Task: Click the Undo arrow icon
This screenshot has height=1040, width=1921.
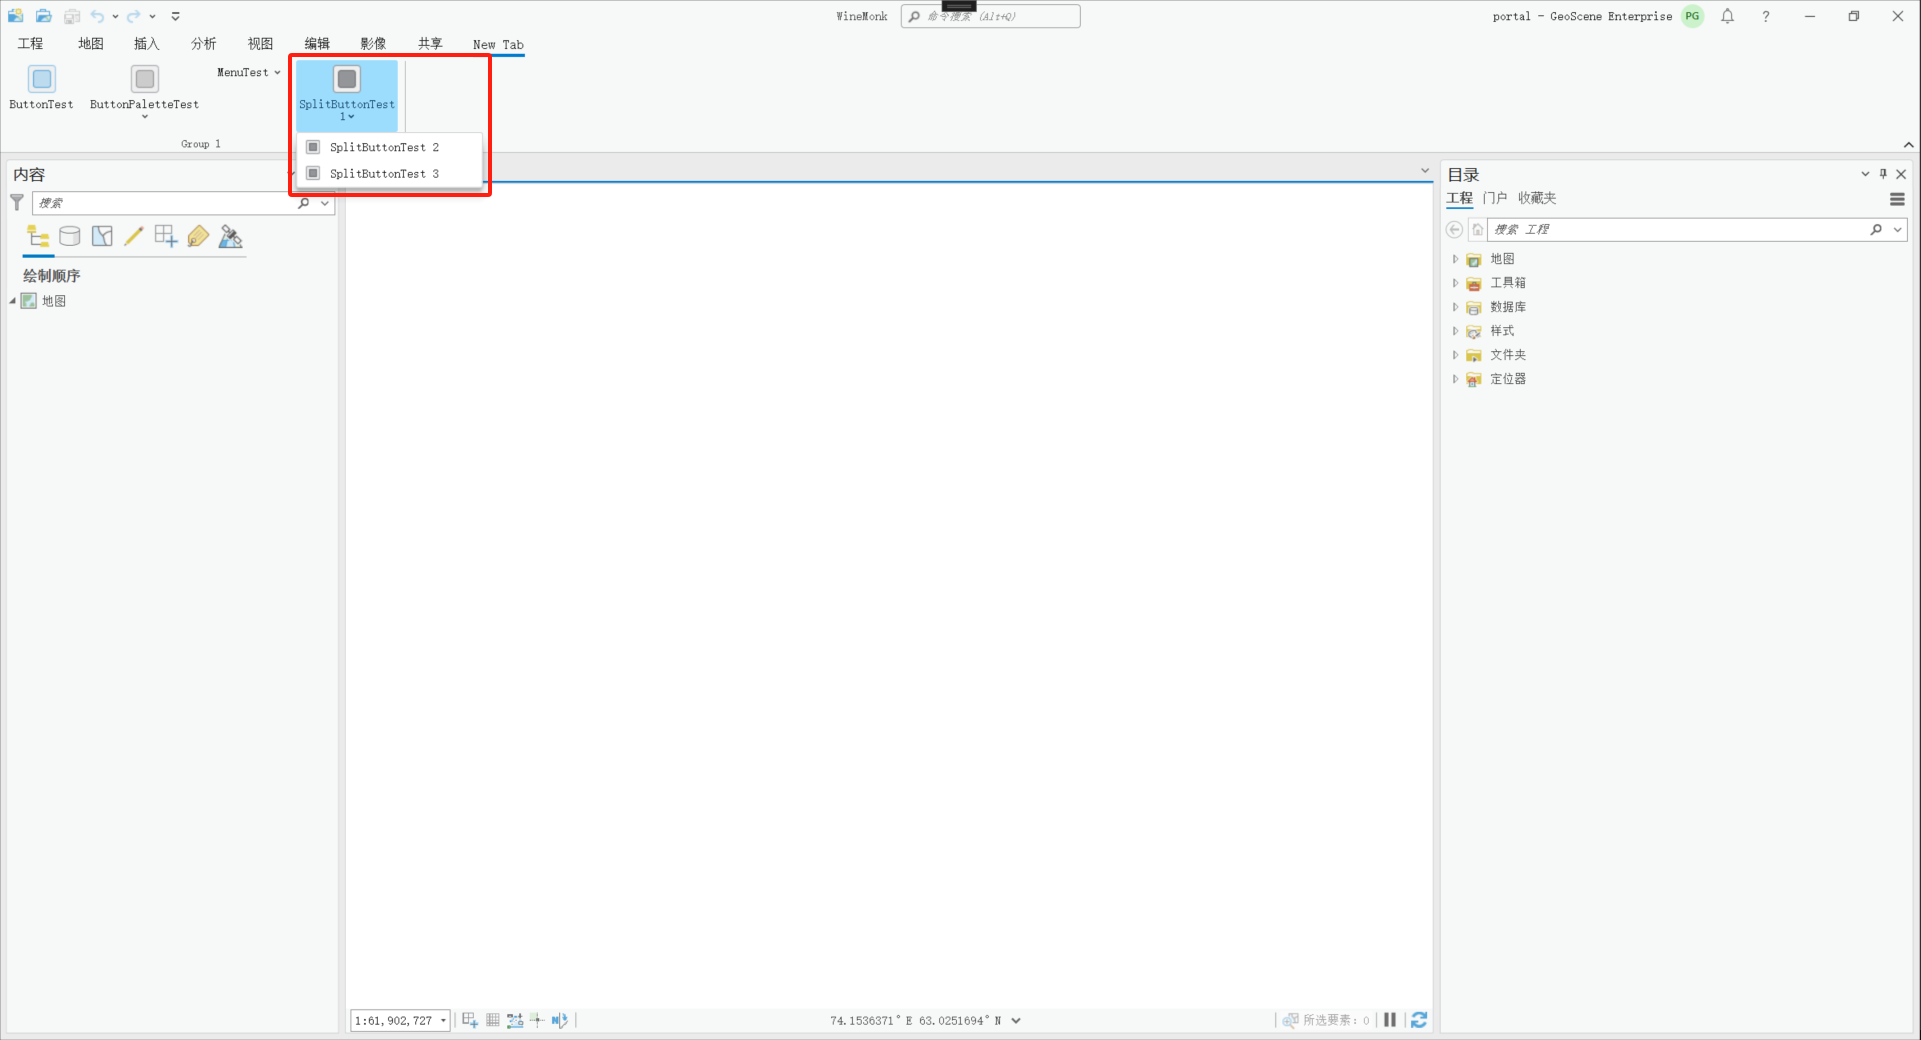Action: click(97, 16)
